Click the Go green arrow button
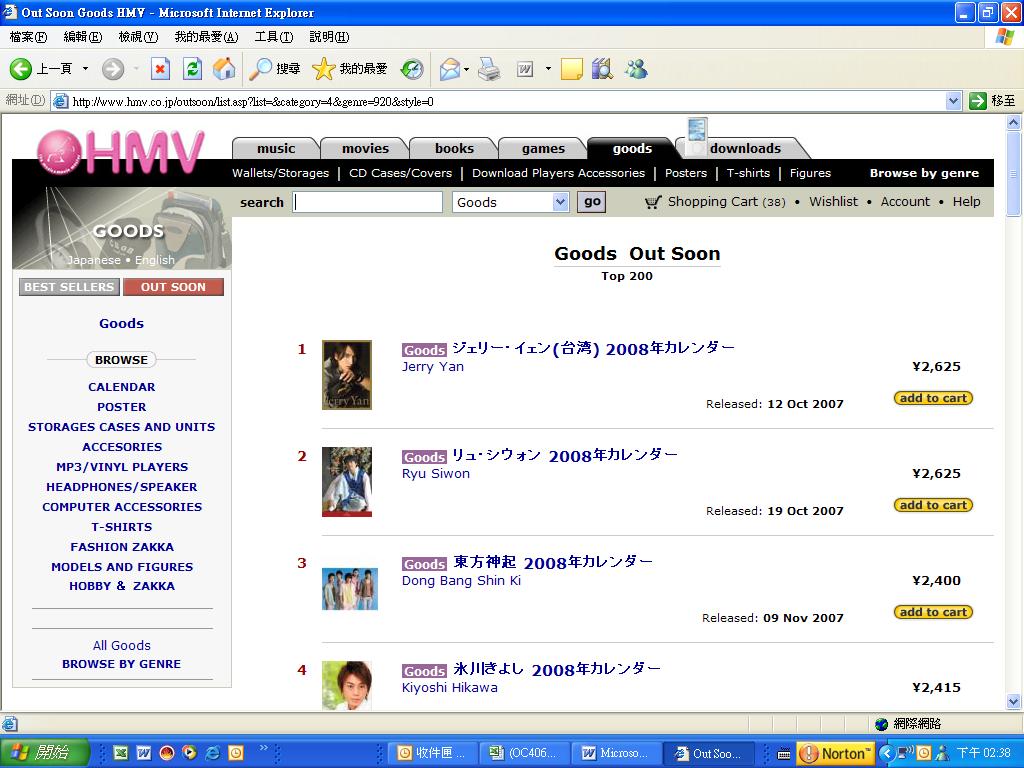The image size is (1024, 768). pyautogui.click(x=978, y=101)
